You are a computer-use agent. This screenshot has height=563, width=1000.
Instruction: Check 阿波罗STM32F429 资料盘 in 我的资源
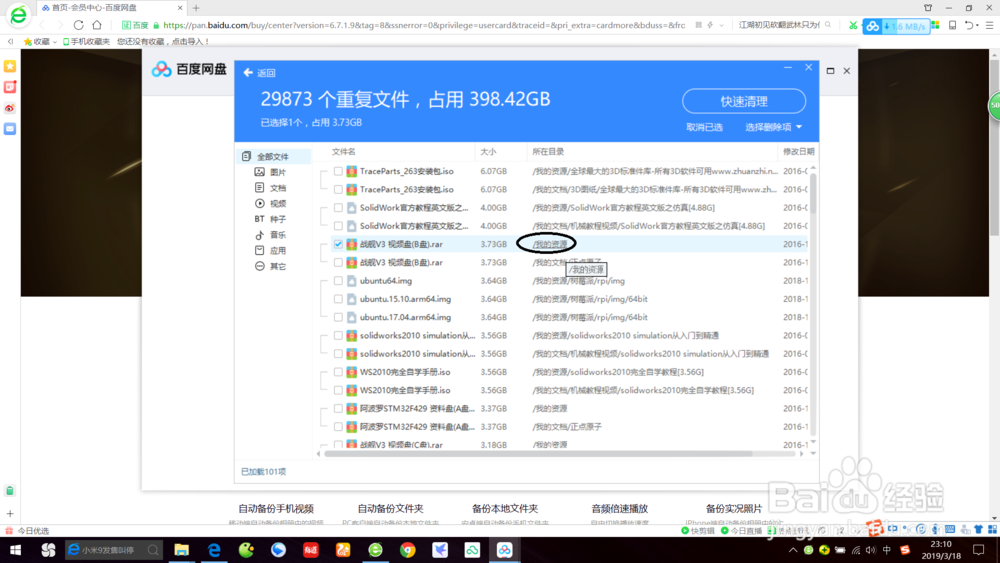[x=339, y=409]
